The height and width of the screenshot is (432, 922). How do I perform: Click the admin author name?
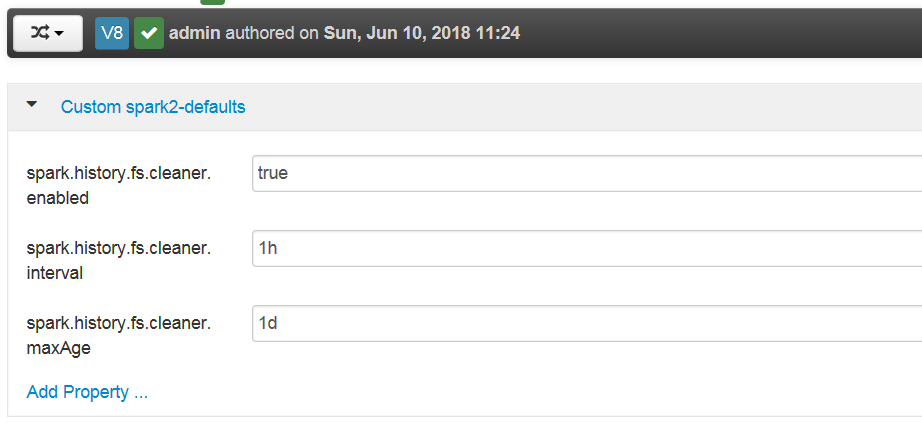pyautogui.click(x=195, y=33)
